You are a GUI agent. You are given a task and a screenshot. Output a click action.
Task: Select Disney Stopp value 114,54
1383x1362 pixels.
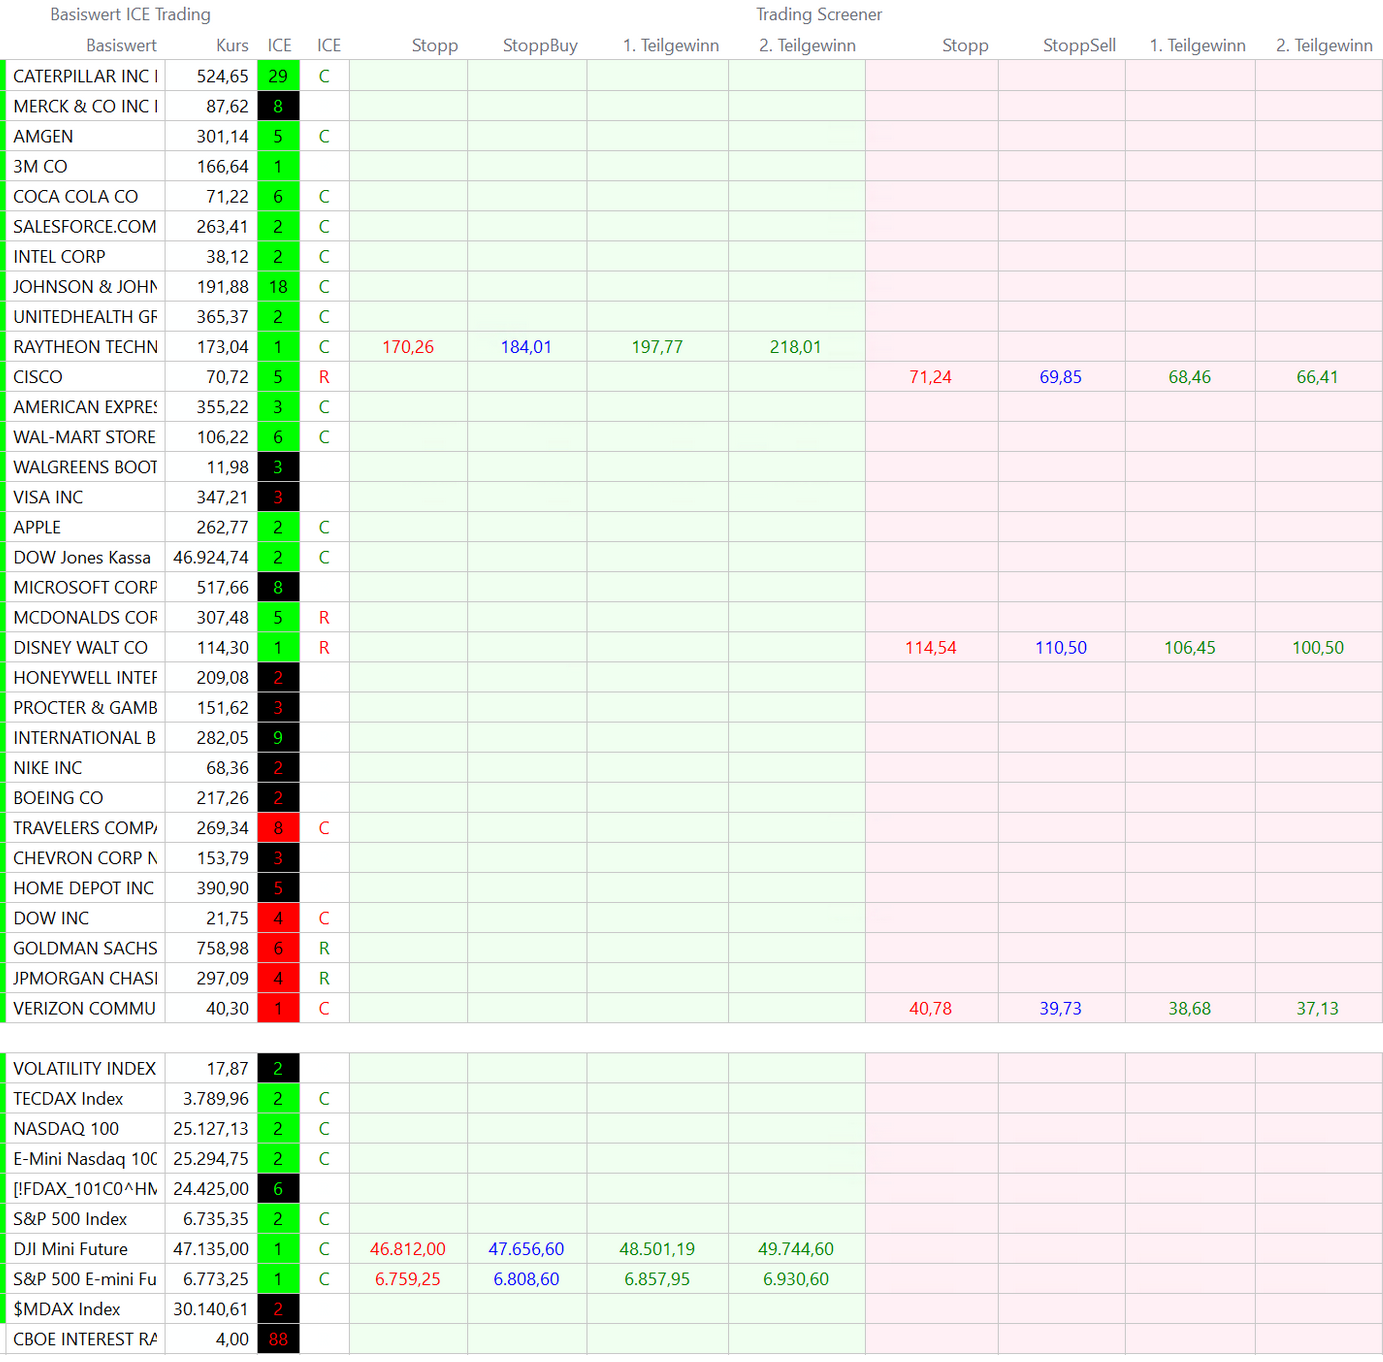pos(930,648)
